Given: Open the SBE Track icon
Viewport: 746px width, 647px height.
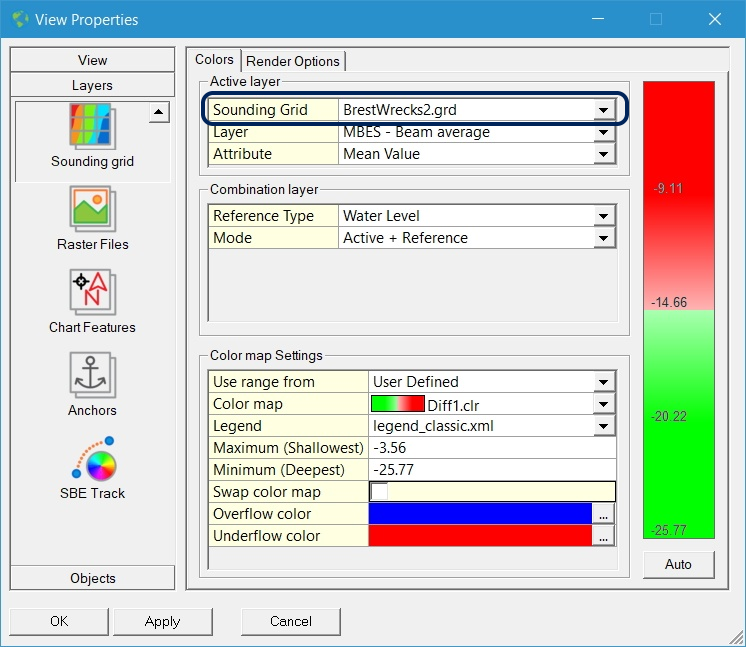Looking at the screenshot, I should (x=93, y=459).
